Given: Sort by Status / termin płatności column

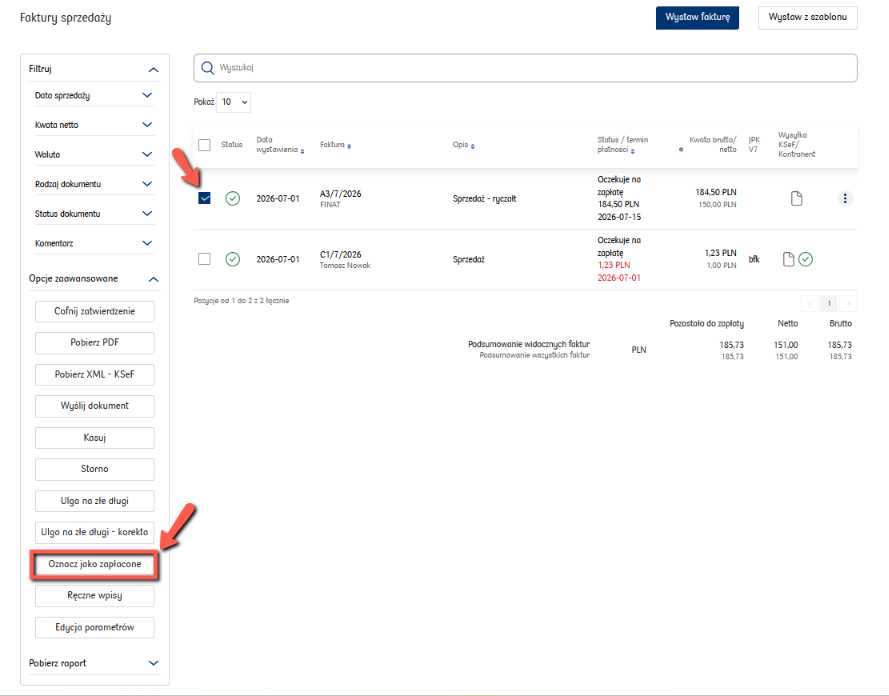Looking at the screenshot, I should (632, 151).
